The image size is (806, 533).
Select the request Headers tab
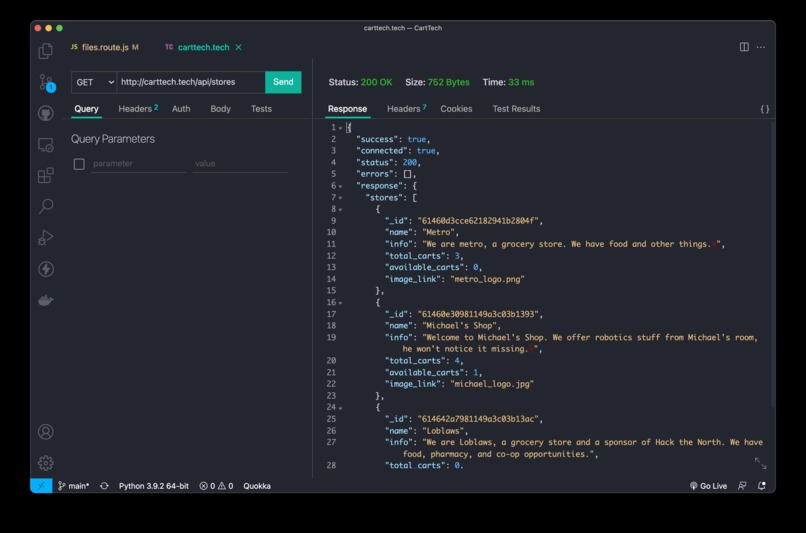click(138, 109)
